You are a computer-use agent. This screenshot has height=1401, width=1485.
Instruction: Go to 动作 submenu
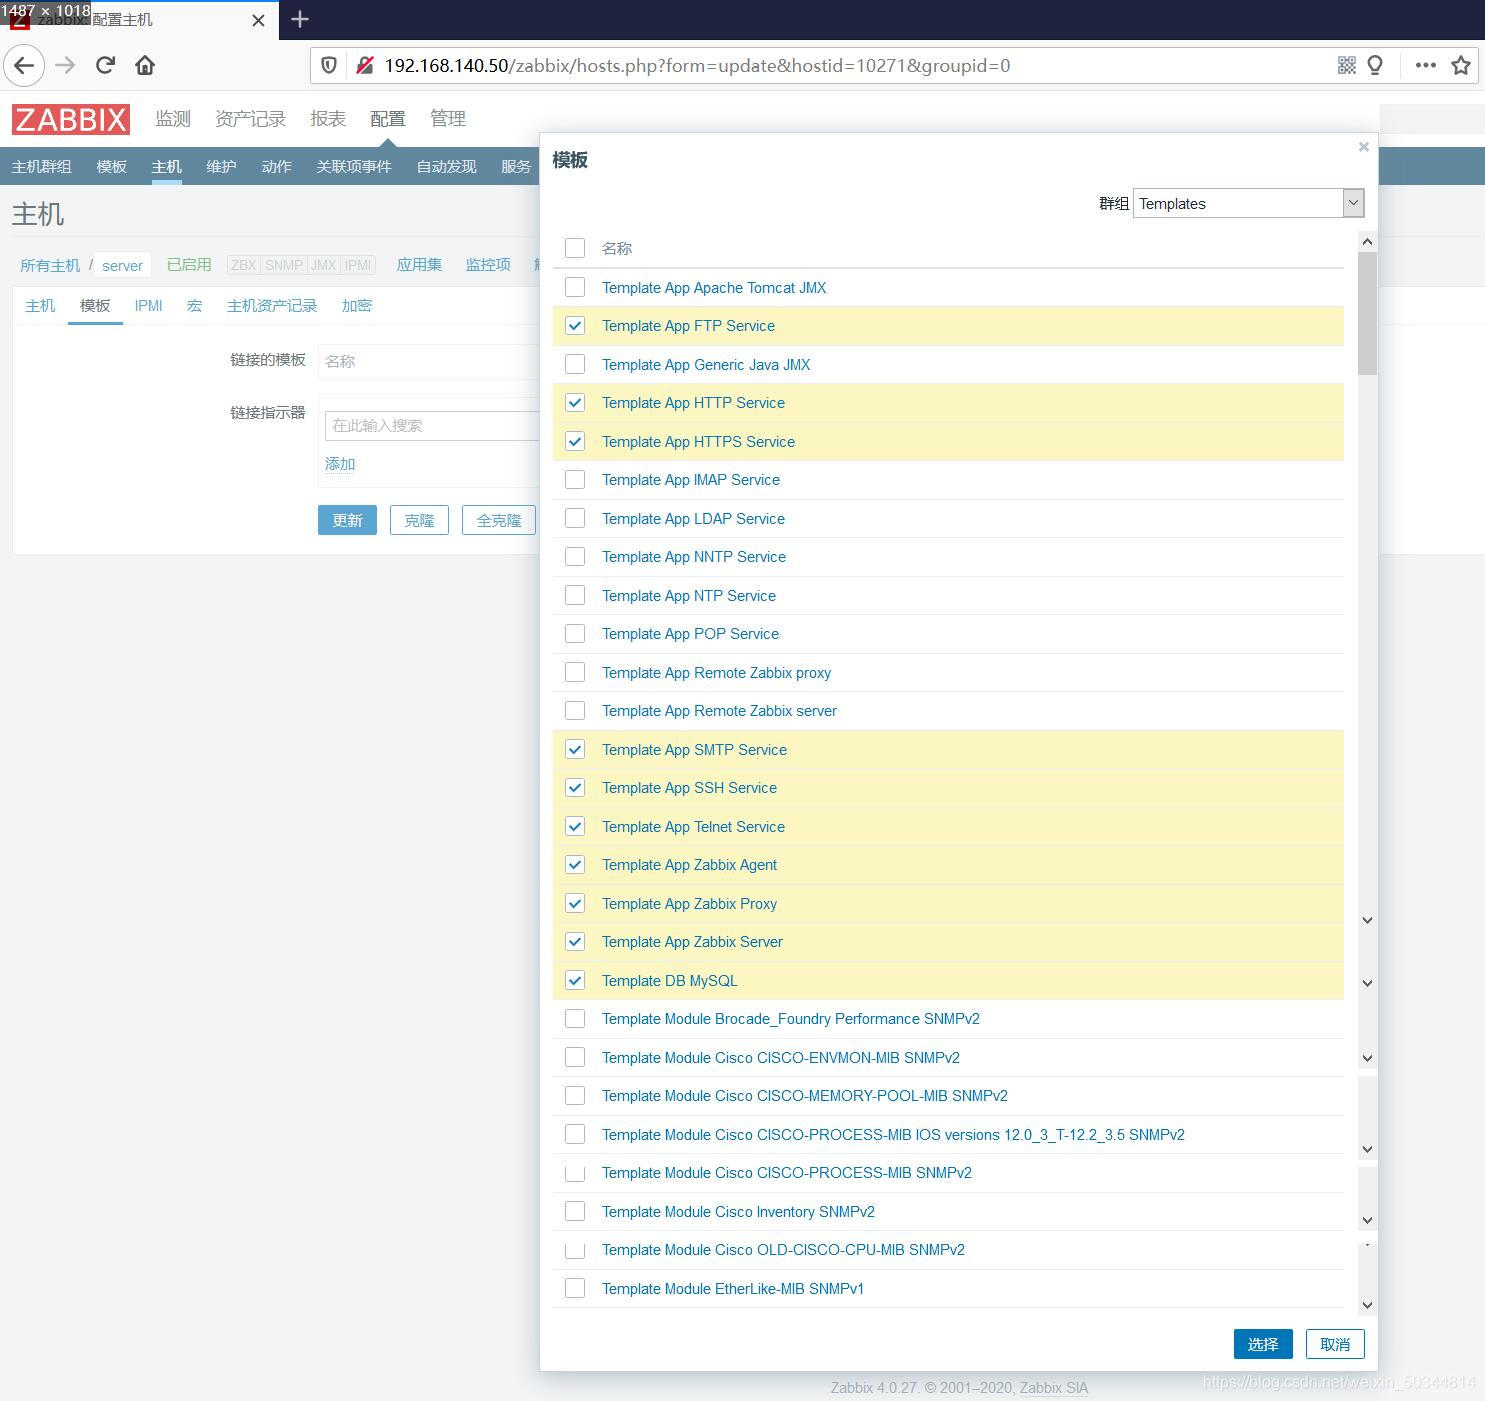(x=276, y=167)
